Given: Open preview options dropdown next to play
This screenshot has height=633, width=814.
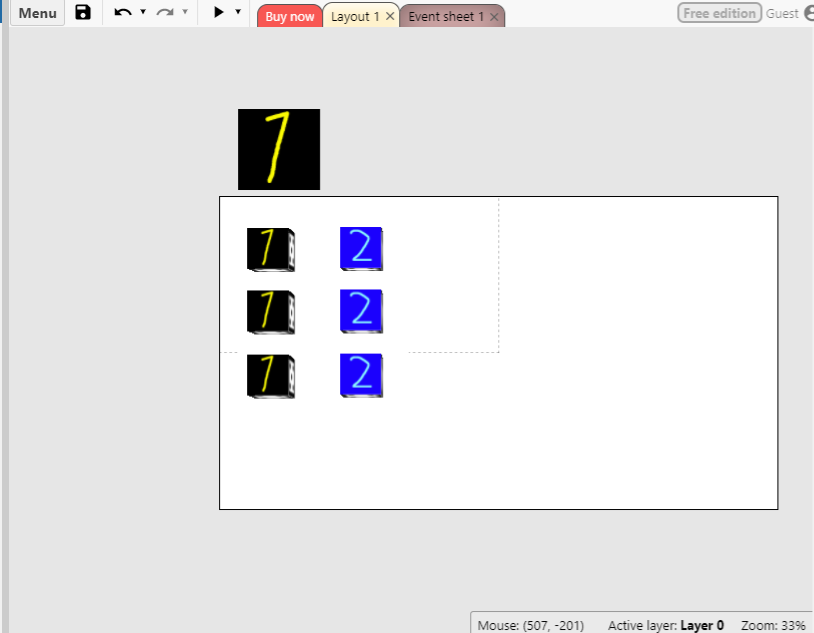Looking at the screenshot, I should click(x=238, y=11).
